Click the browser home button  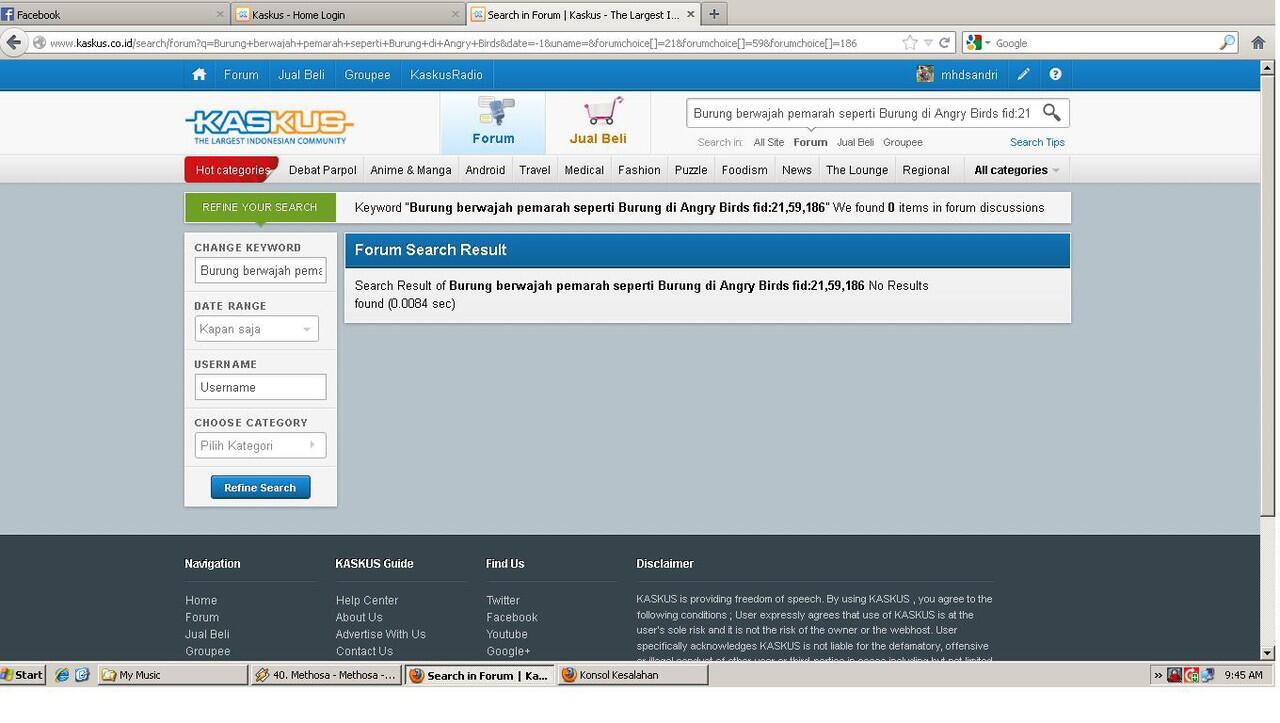(x=1258, y=43)
